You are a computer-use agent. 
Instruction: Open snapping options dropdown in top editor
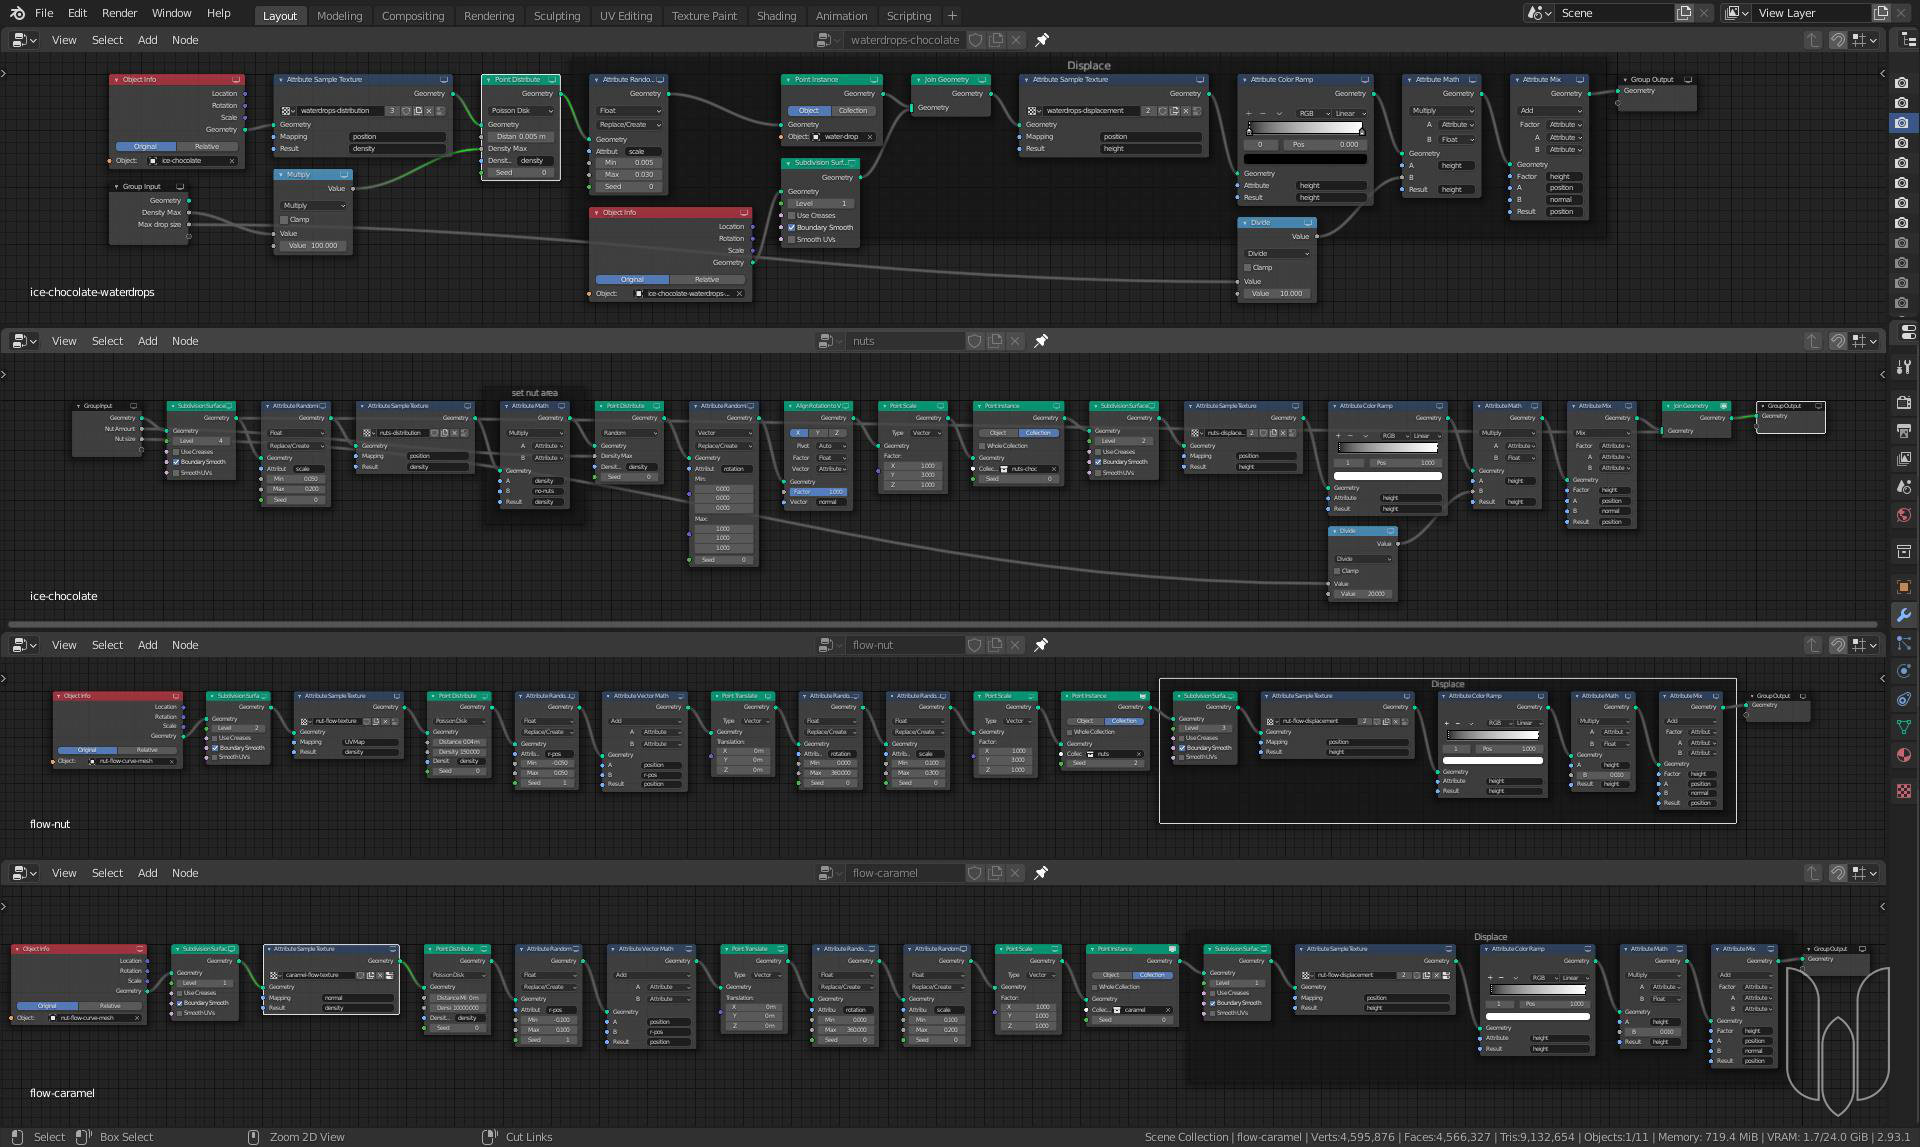tap(1864, 40)
